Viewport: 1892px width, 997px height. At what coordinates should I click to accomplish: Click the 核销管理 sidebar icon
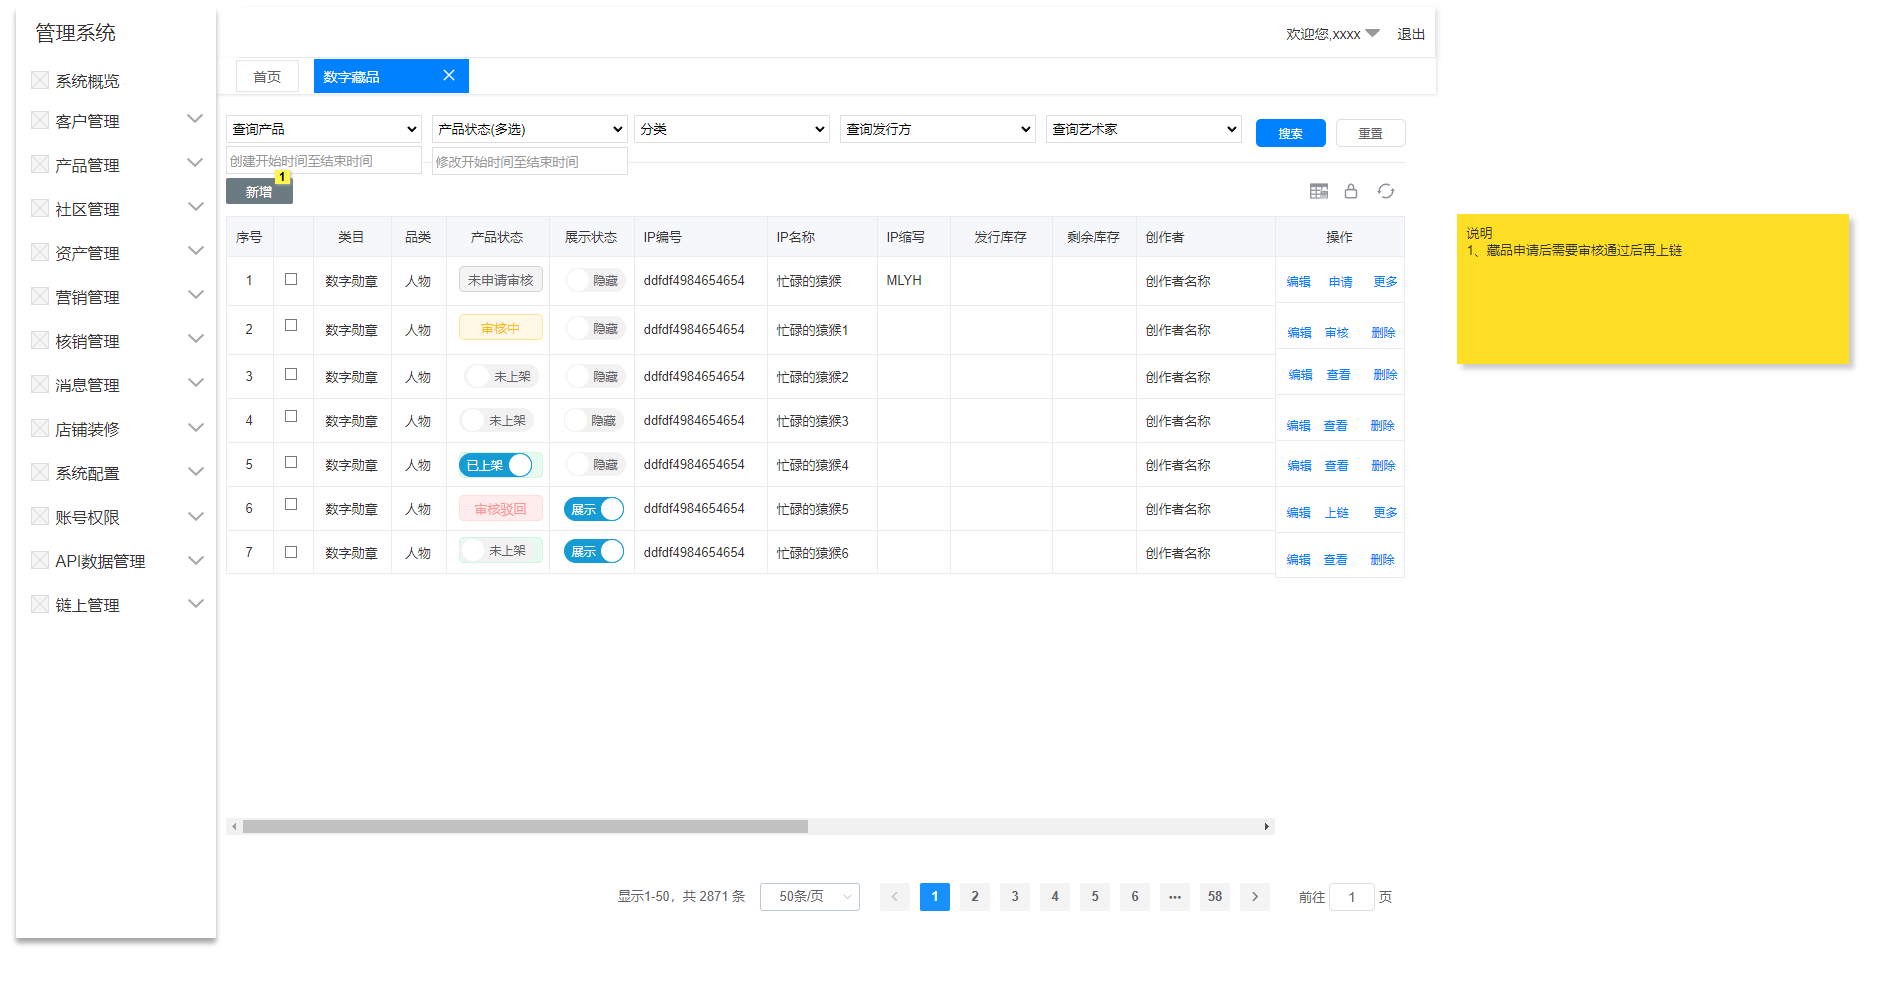(x=40, y=340)
